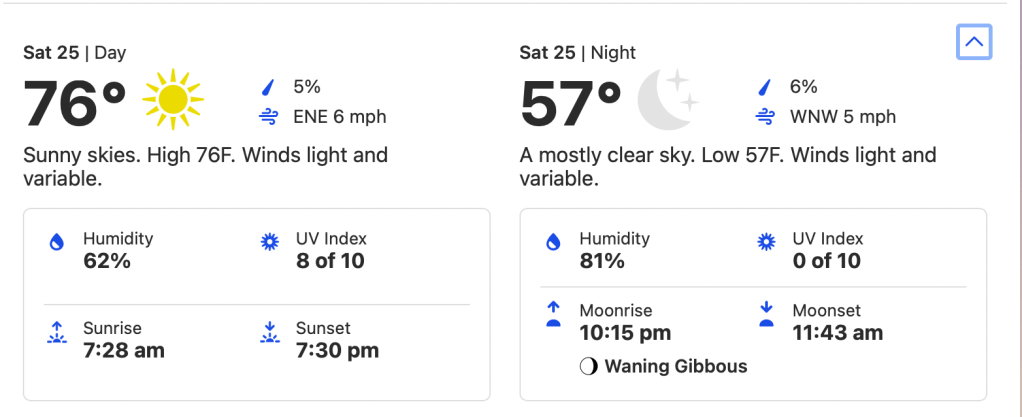Click the yellow sun icon for daytime
1022x417 pixels.
[x=172, y=101]
